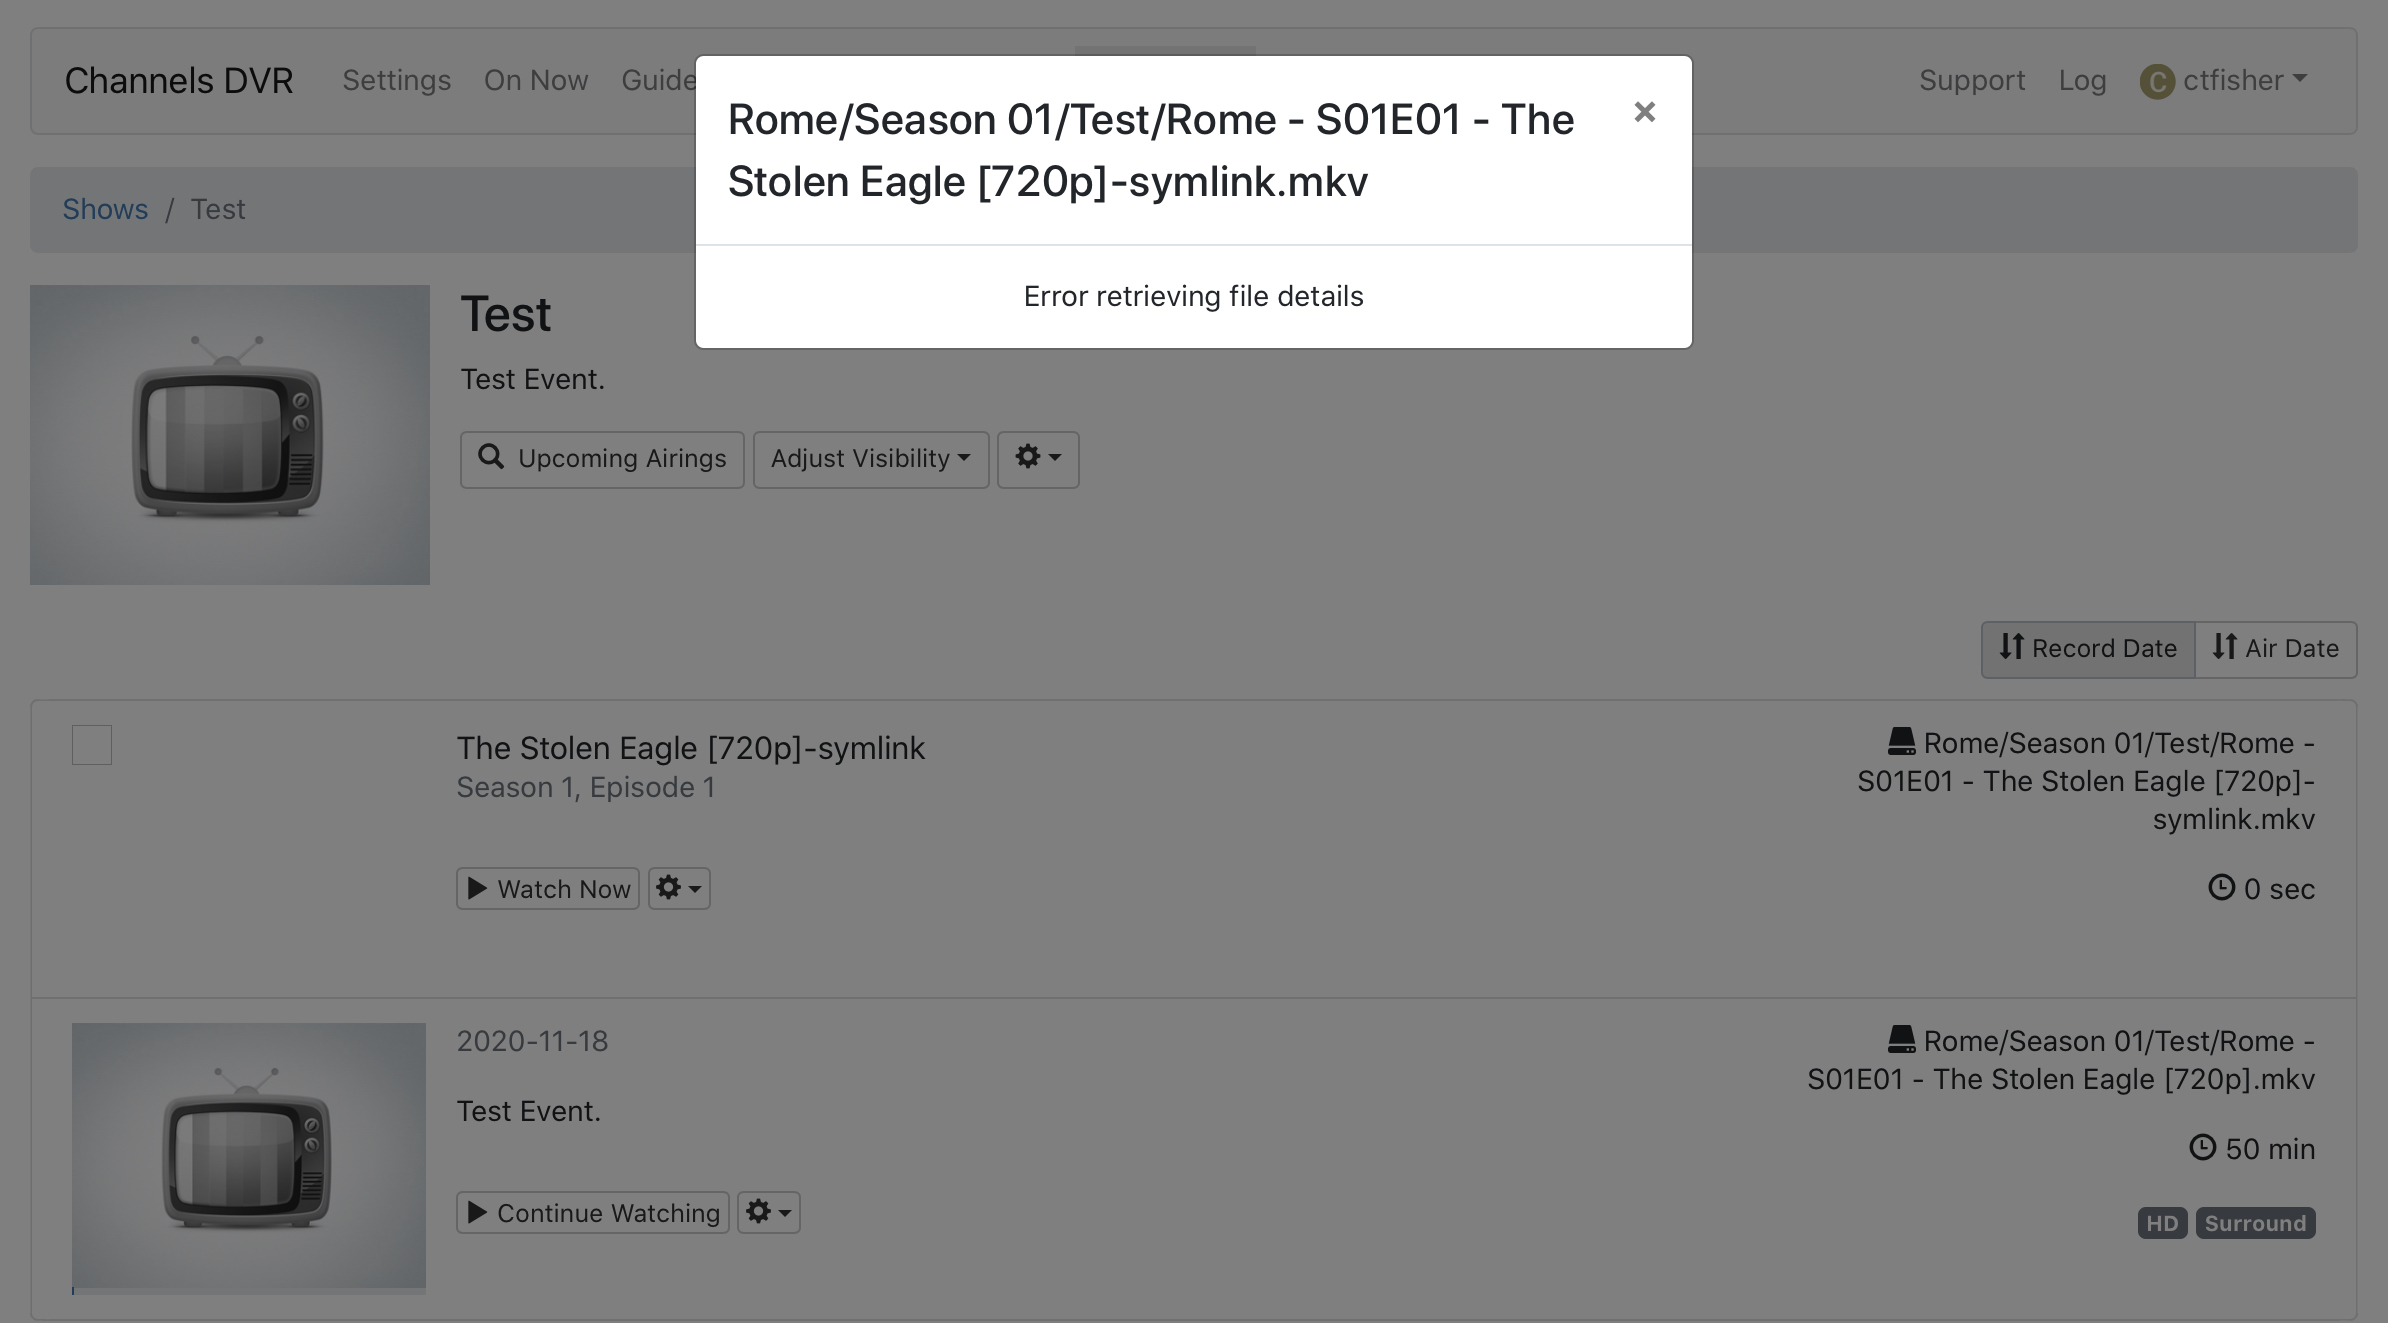Click the Test Event episode thumbnail
The image size is (2388, 1323).
click(249, 1155)
